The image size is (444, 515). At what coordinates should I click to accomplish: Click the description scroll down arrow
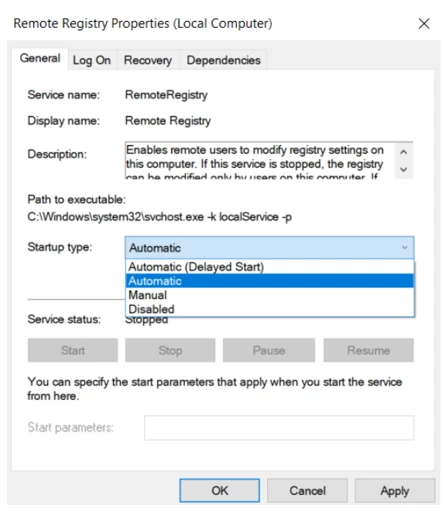404,170
